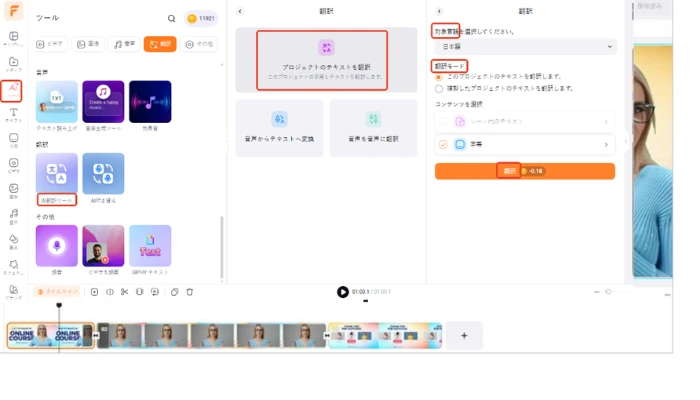The height and width of the screenshot is (400, 700).
Task: Open the 日本語 target language dropdown
Action: (x=526, y=46)
